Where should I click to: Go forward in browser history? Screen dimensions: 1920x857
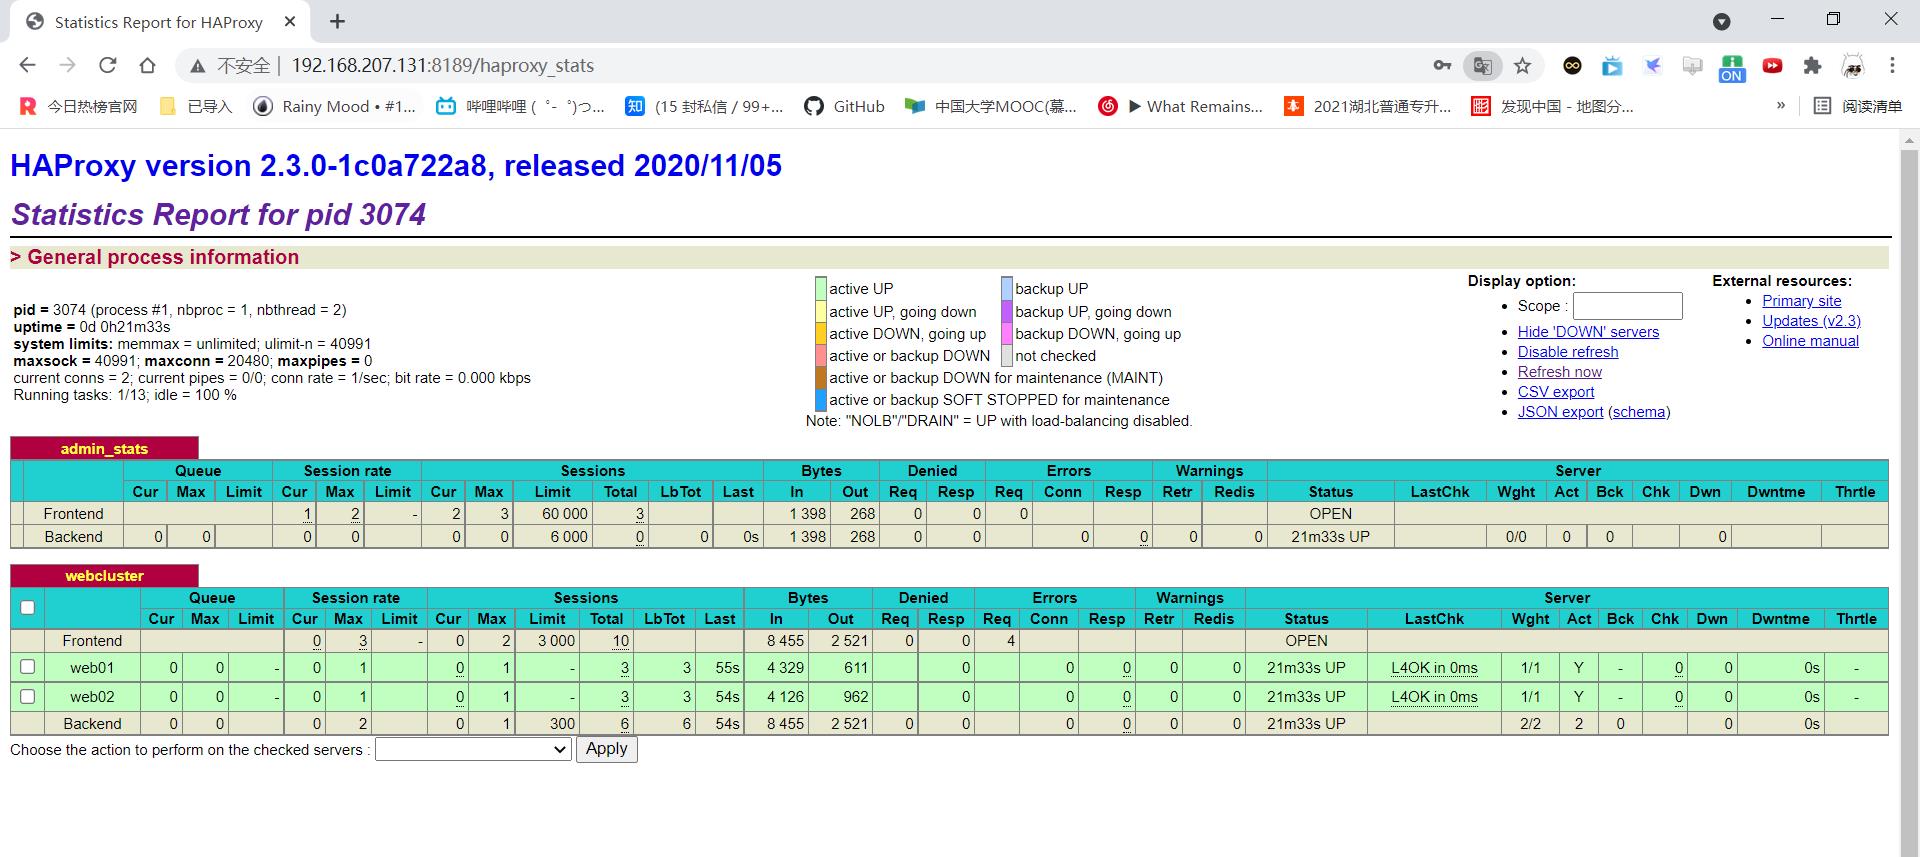[x=67, y=65]
